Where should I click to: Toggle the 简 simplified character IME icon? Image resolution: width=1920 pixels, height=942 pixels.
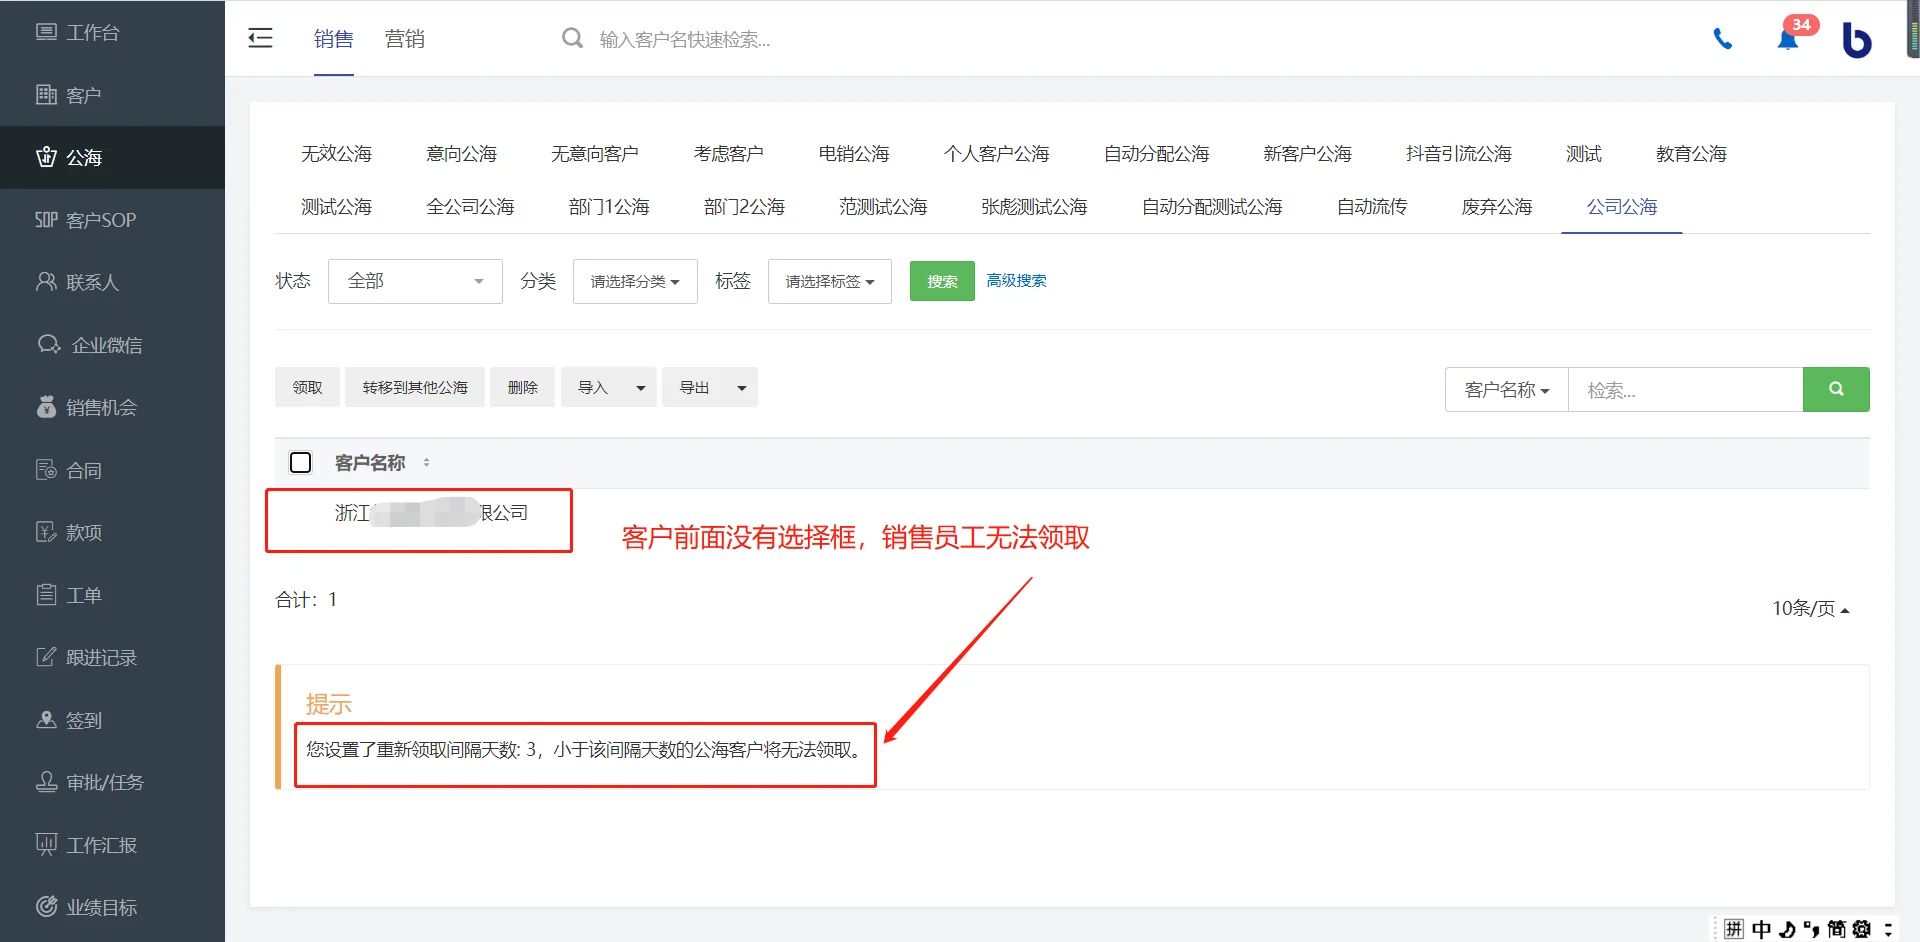pos(1837,929)
